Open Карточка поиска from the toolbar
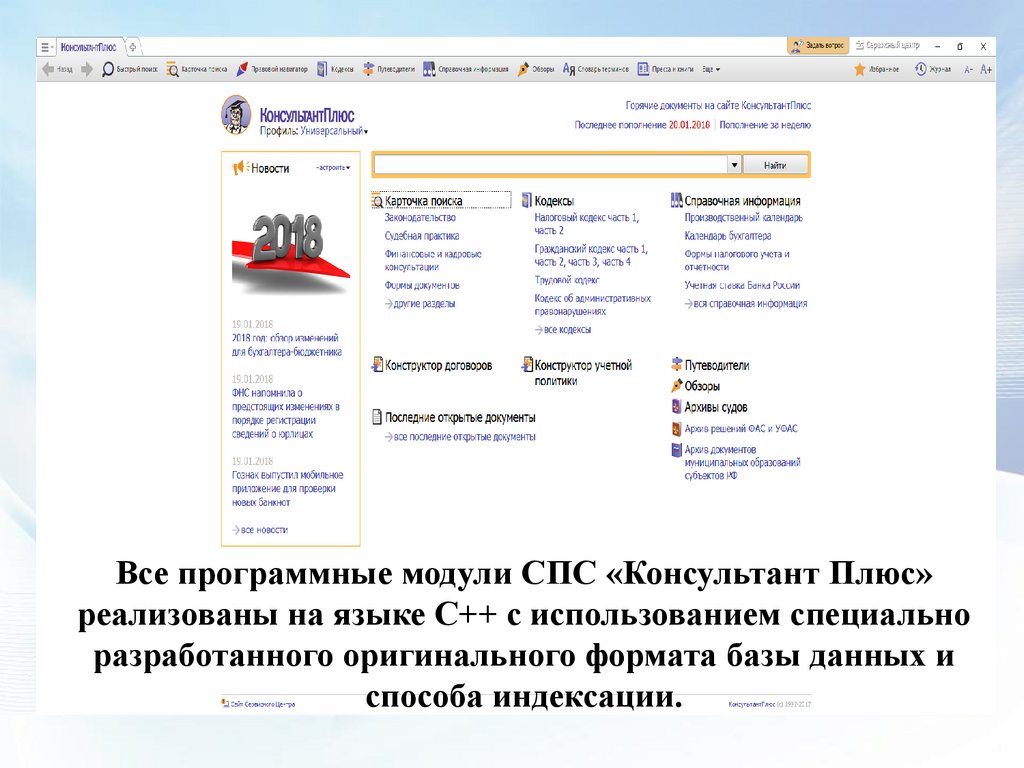The height and width of the screenshot is (768, 1024). tap(197, 69)
